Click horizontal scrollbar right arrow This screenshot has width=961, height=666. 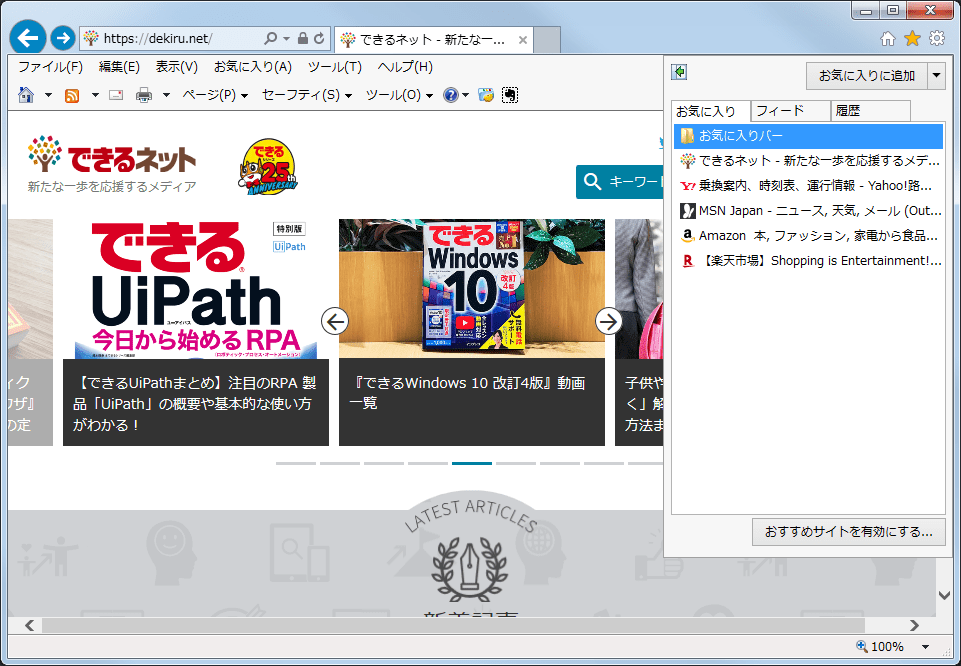click(x=914, y=626)
